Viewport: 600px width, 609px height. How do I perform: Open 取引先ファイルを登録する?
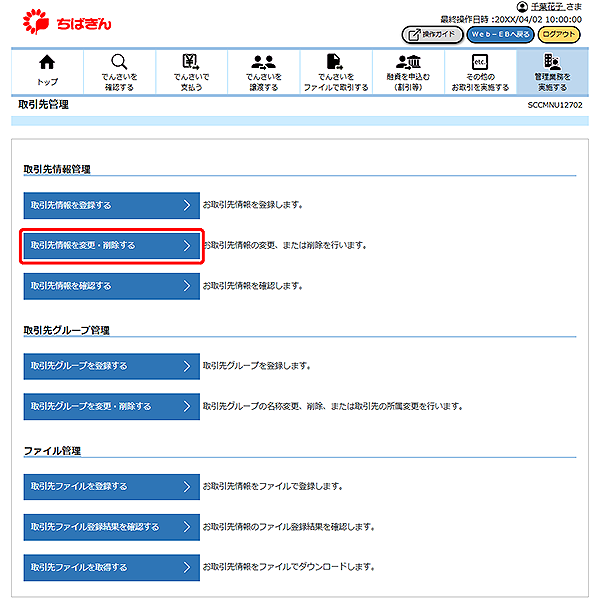point(111,486)
